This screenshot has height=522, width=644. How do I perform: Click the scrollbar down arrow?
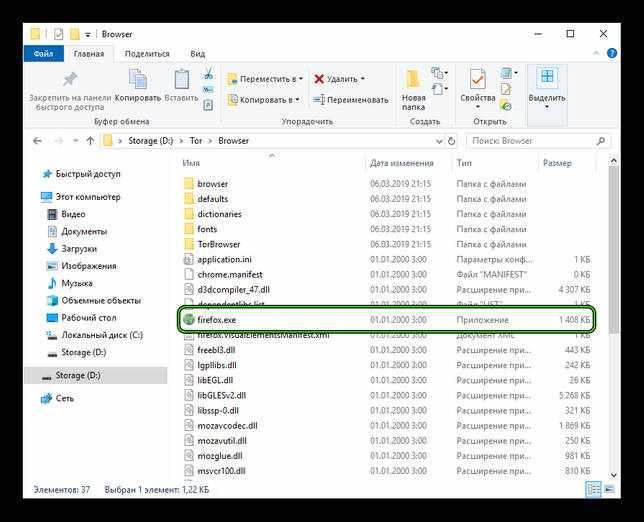click(x=613, y=475)
